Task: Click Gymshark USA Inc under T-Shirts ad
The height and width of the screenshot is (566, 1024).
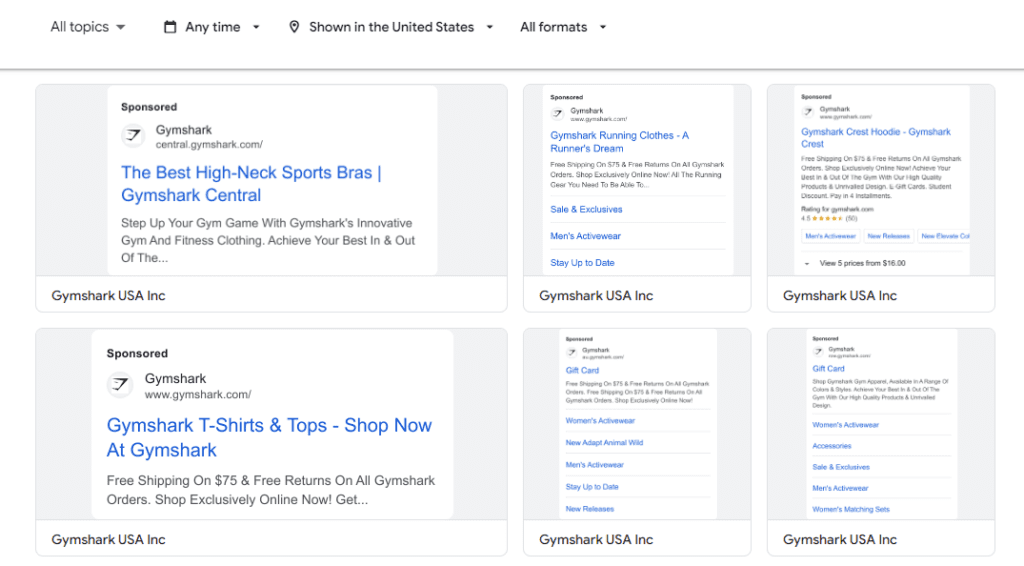Action: tap(108, 540)
